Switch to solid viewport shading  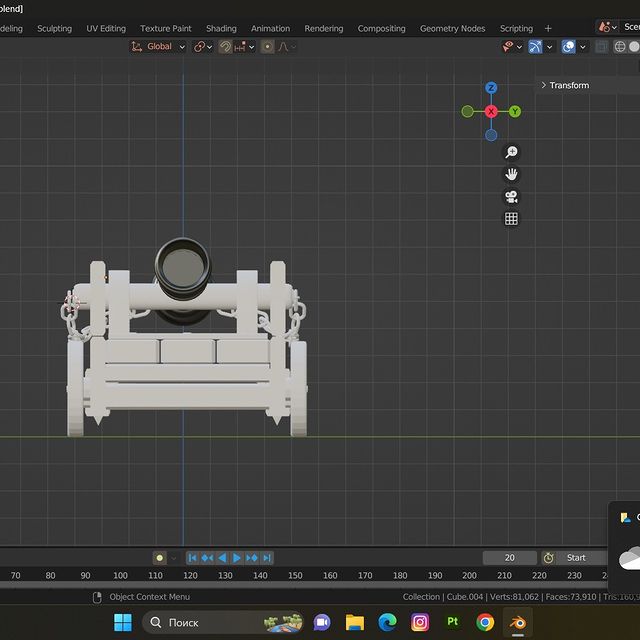tap(634, 47)
